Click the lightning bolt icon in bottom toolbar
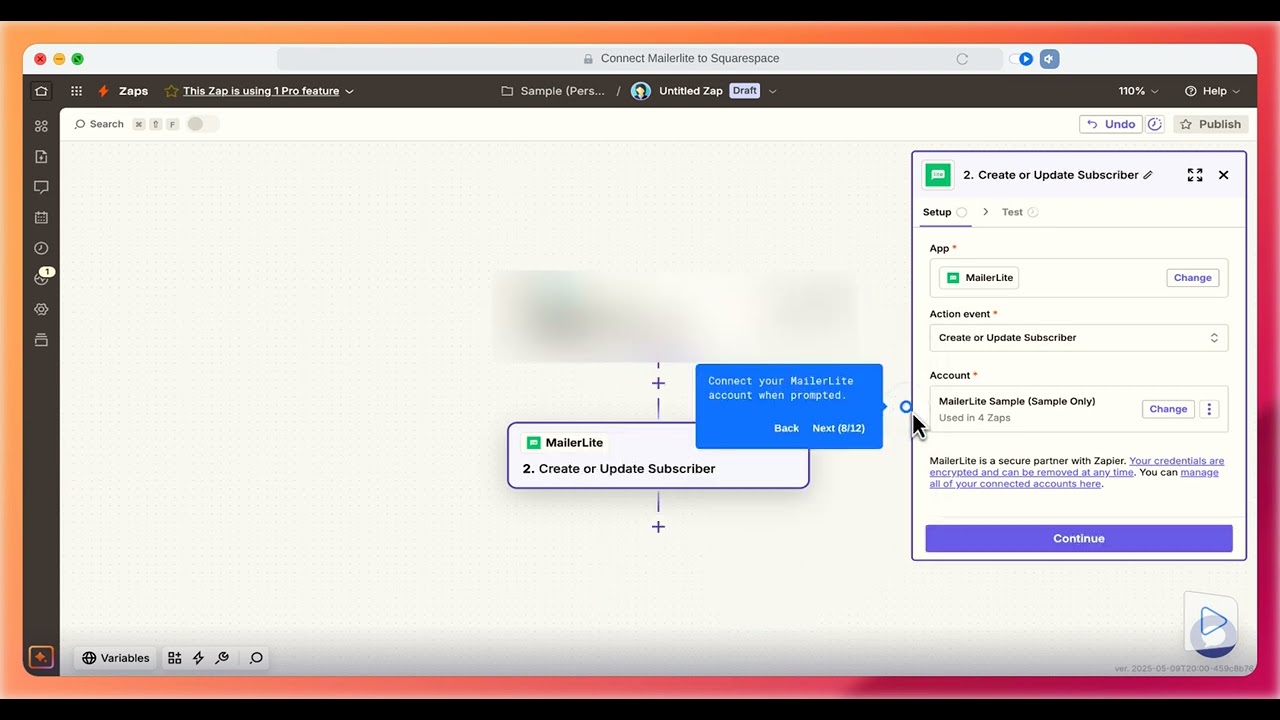 [x=198, y=658]
